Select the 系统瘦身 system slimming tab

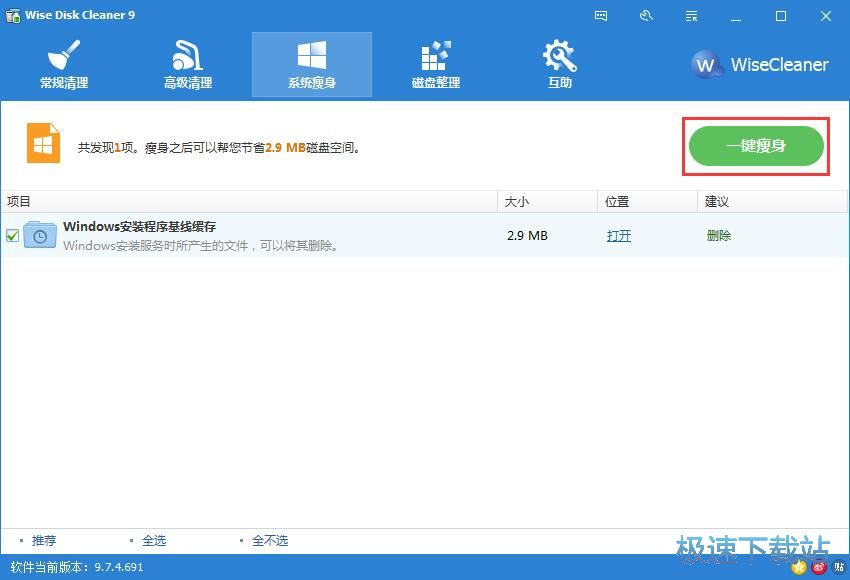pos(312,65)
